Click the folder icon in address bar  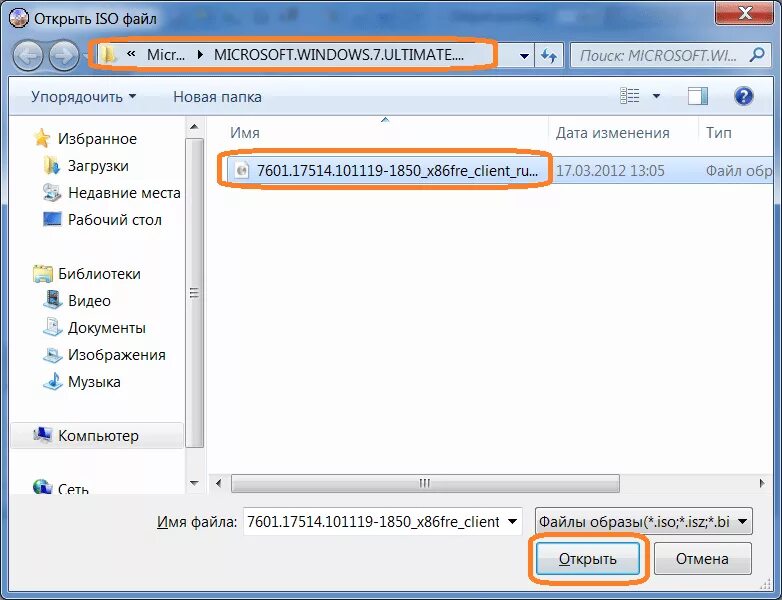108,54
